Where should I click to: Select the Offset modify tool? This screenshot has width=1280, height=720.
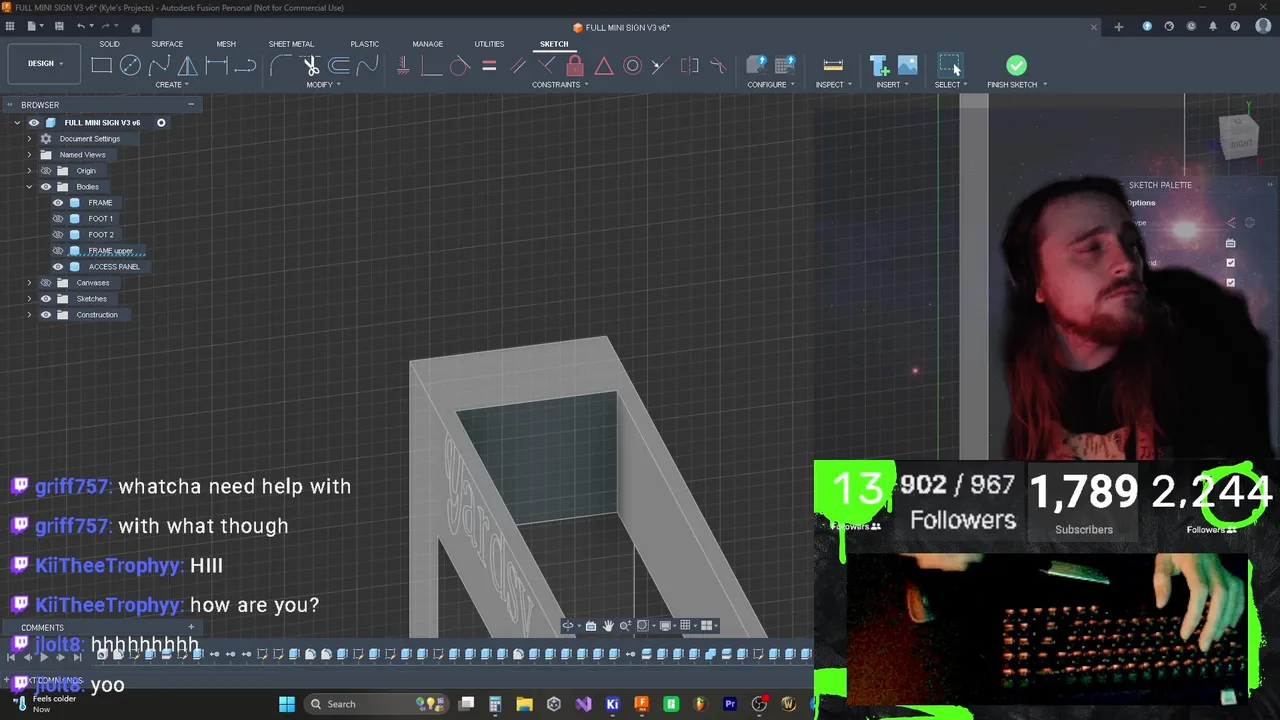tap(339, 66)
